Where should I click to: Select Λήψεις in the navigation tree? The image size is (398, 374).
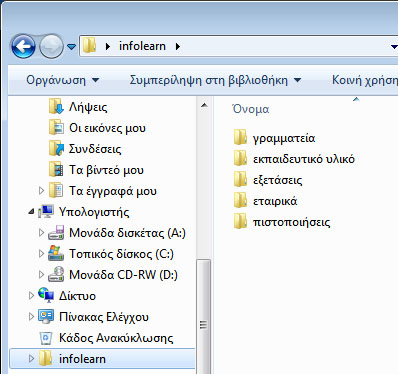(88, 107)
